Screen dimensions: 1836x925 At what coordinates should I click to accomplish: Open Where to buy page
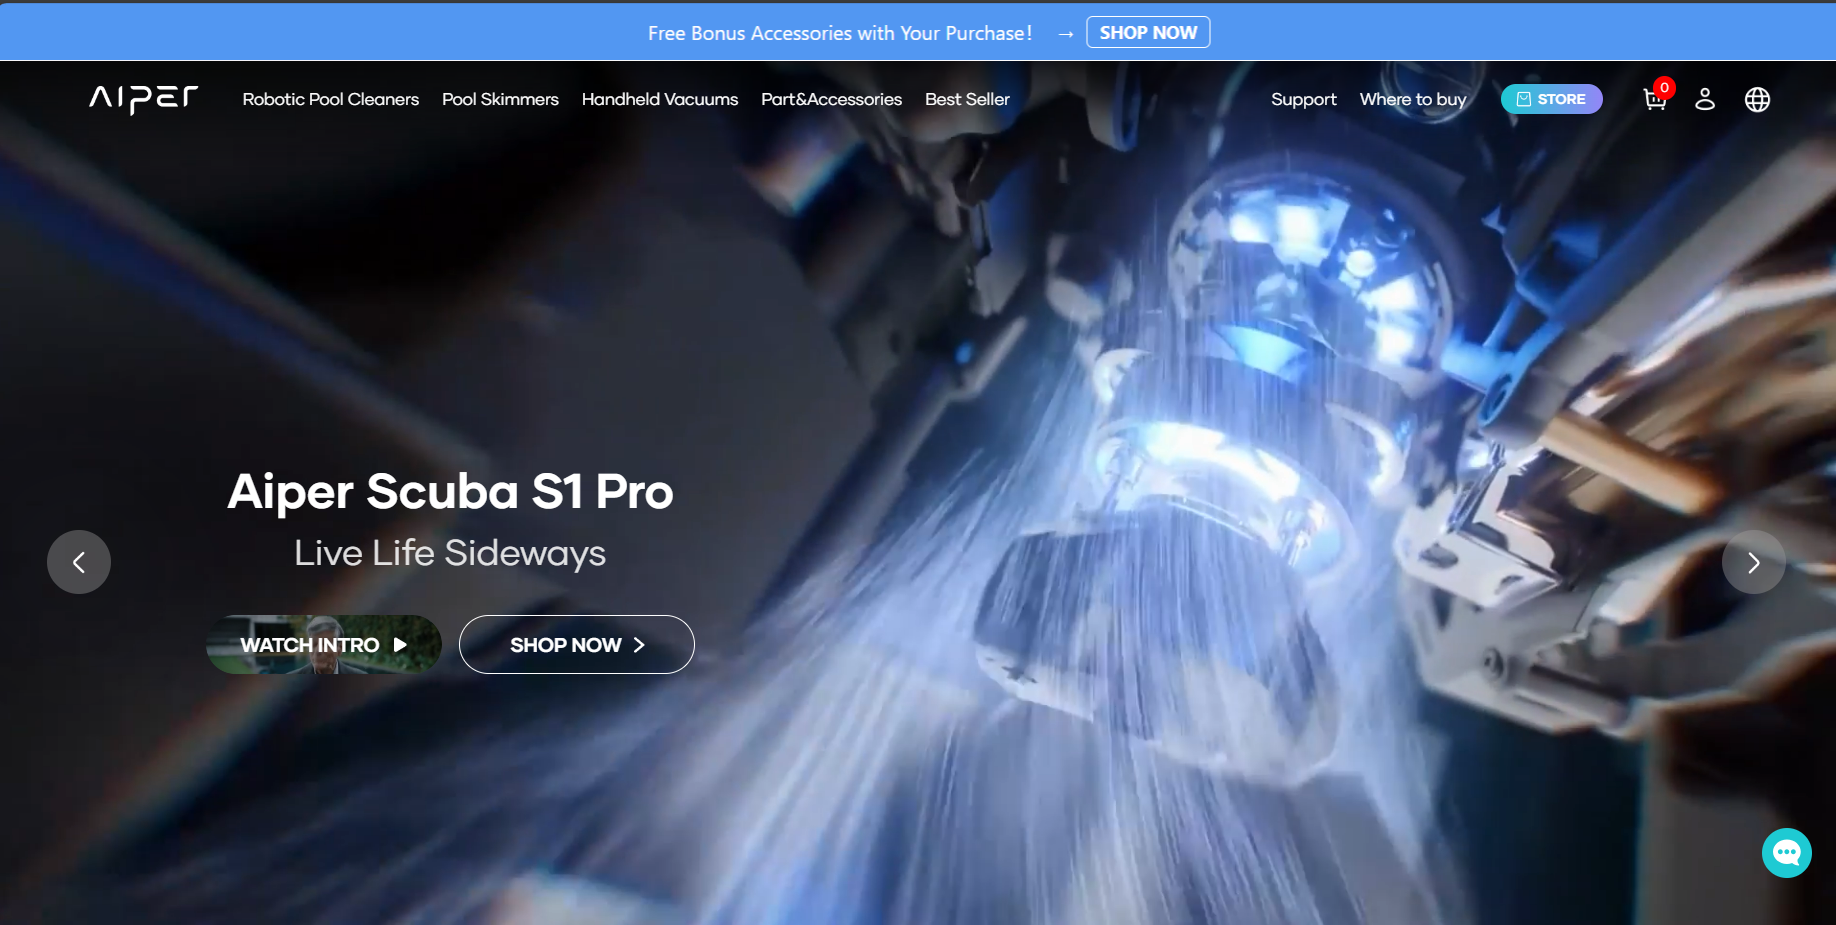[1413, 99]
